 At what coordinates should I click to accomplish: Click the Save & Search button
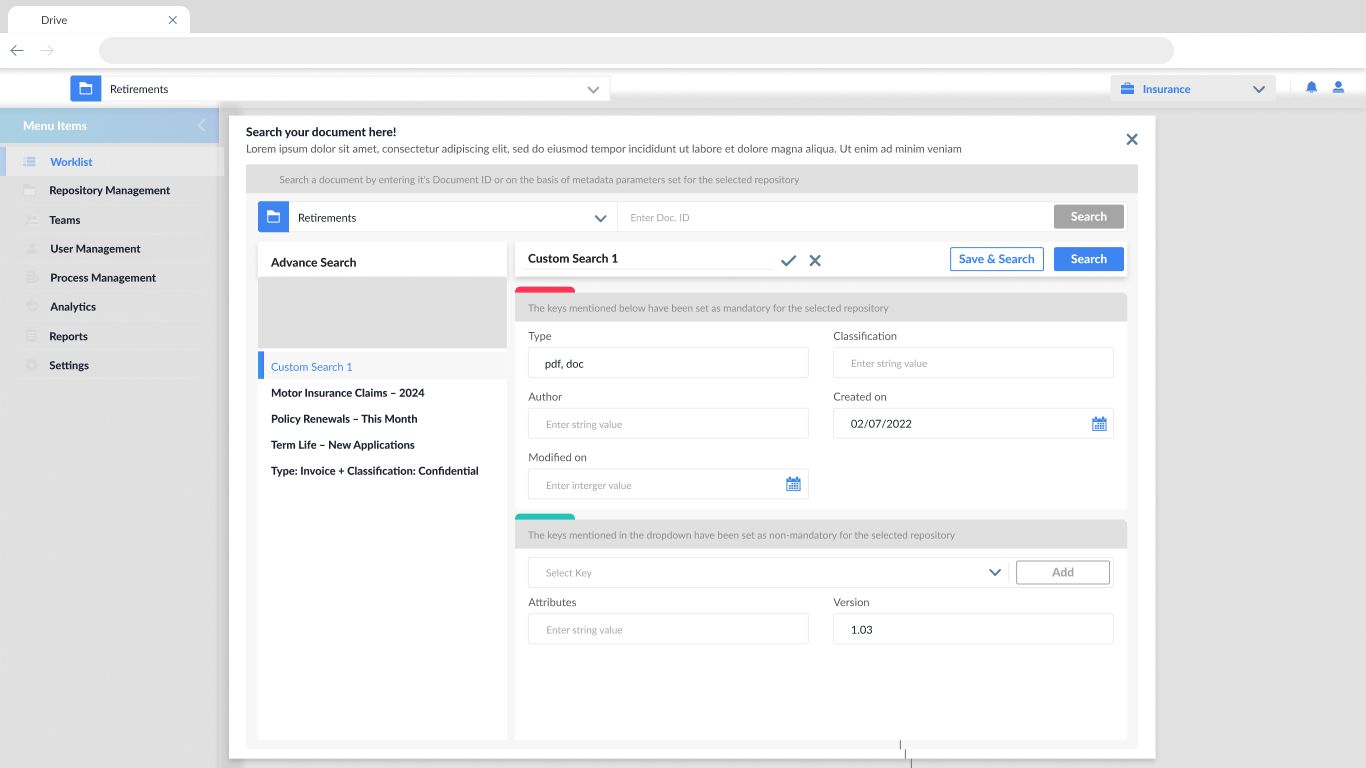(996, 259)
